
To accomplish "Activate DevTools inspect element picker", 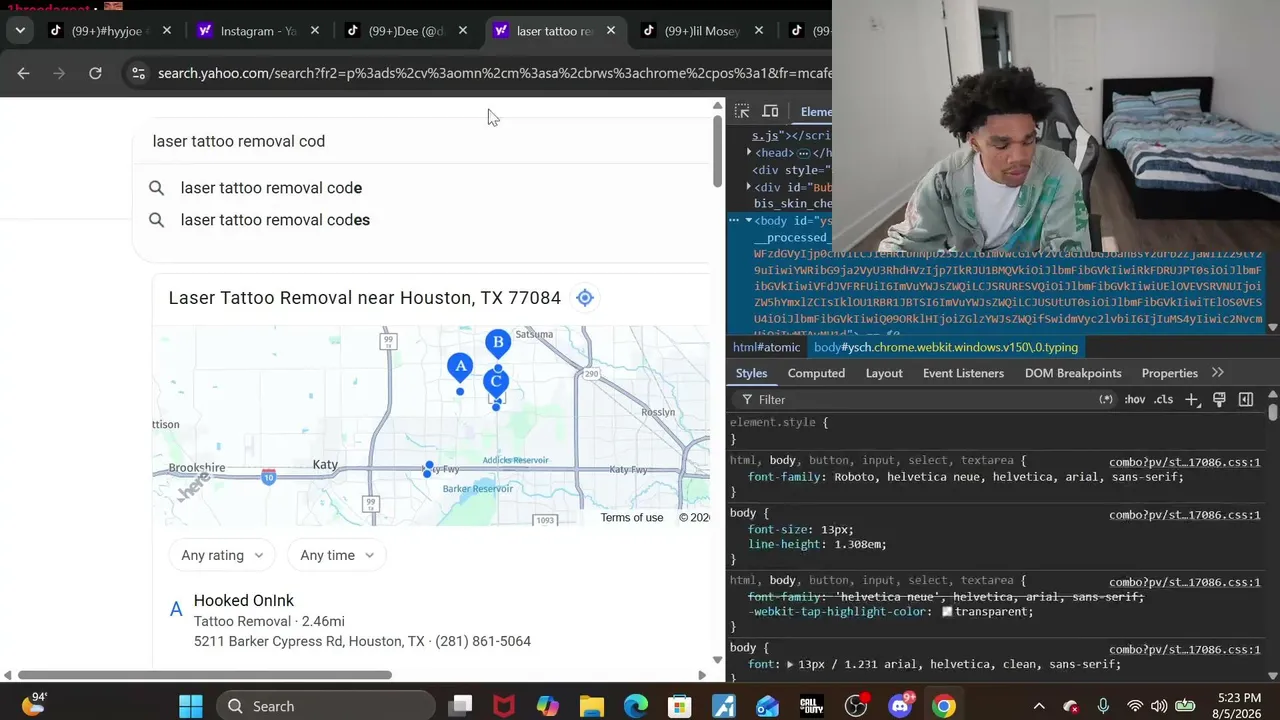I will point(742,112).
